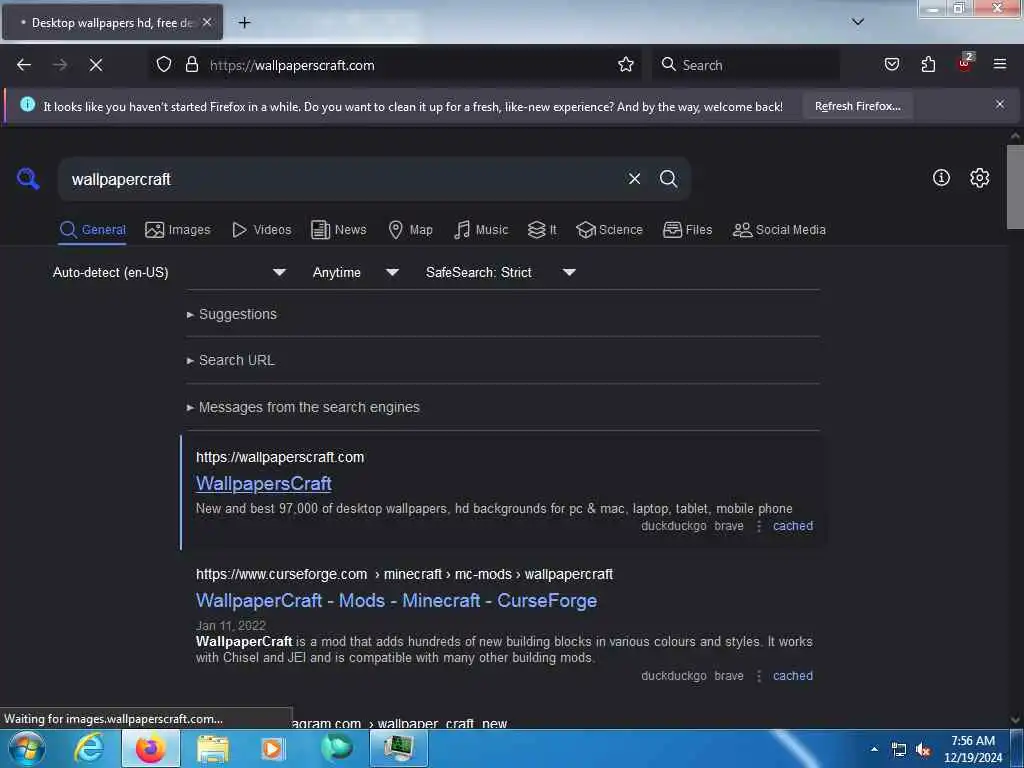Open the uBlock Origin extension icon
The image size is (1024, 768).
(965, 63)
